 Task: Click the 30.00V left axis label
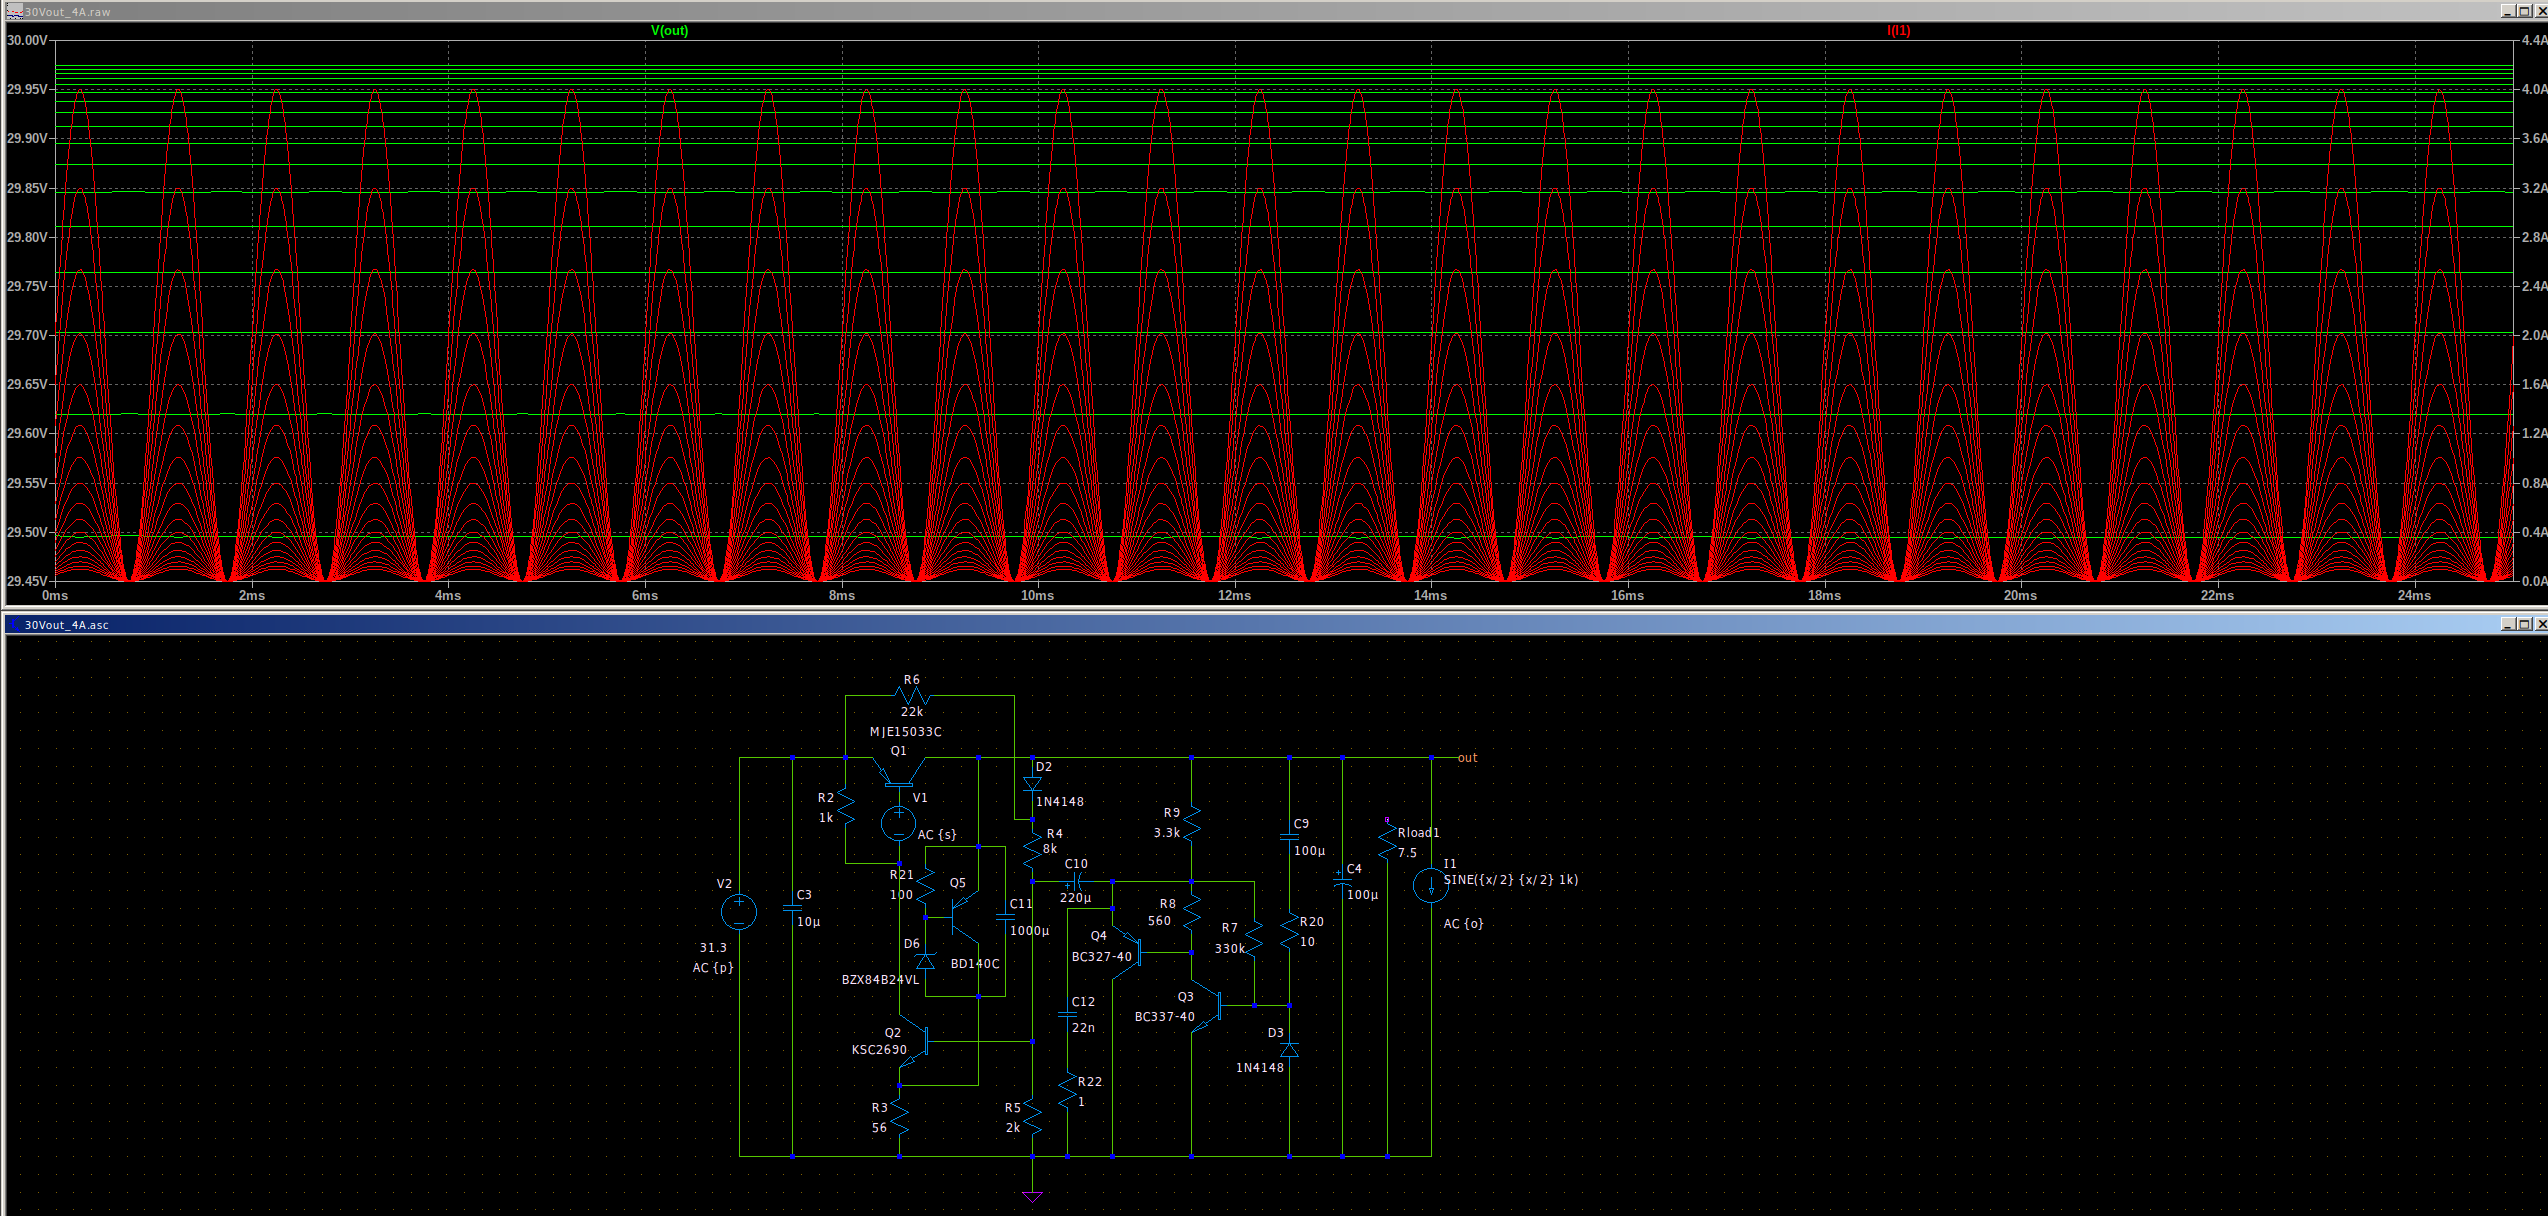pos(27,40)
